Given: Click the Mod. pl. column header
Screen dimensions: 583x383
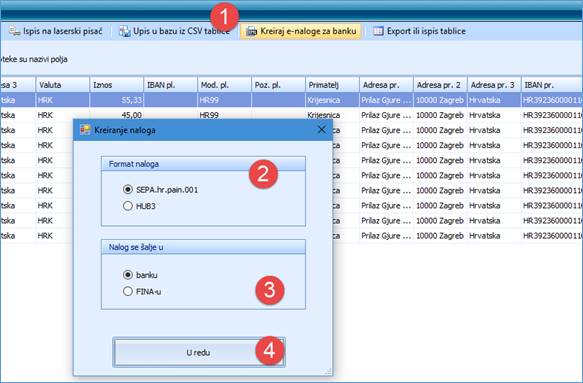Looking at the screenshot, I should click(225, 85).
